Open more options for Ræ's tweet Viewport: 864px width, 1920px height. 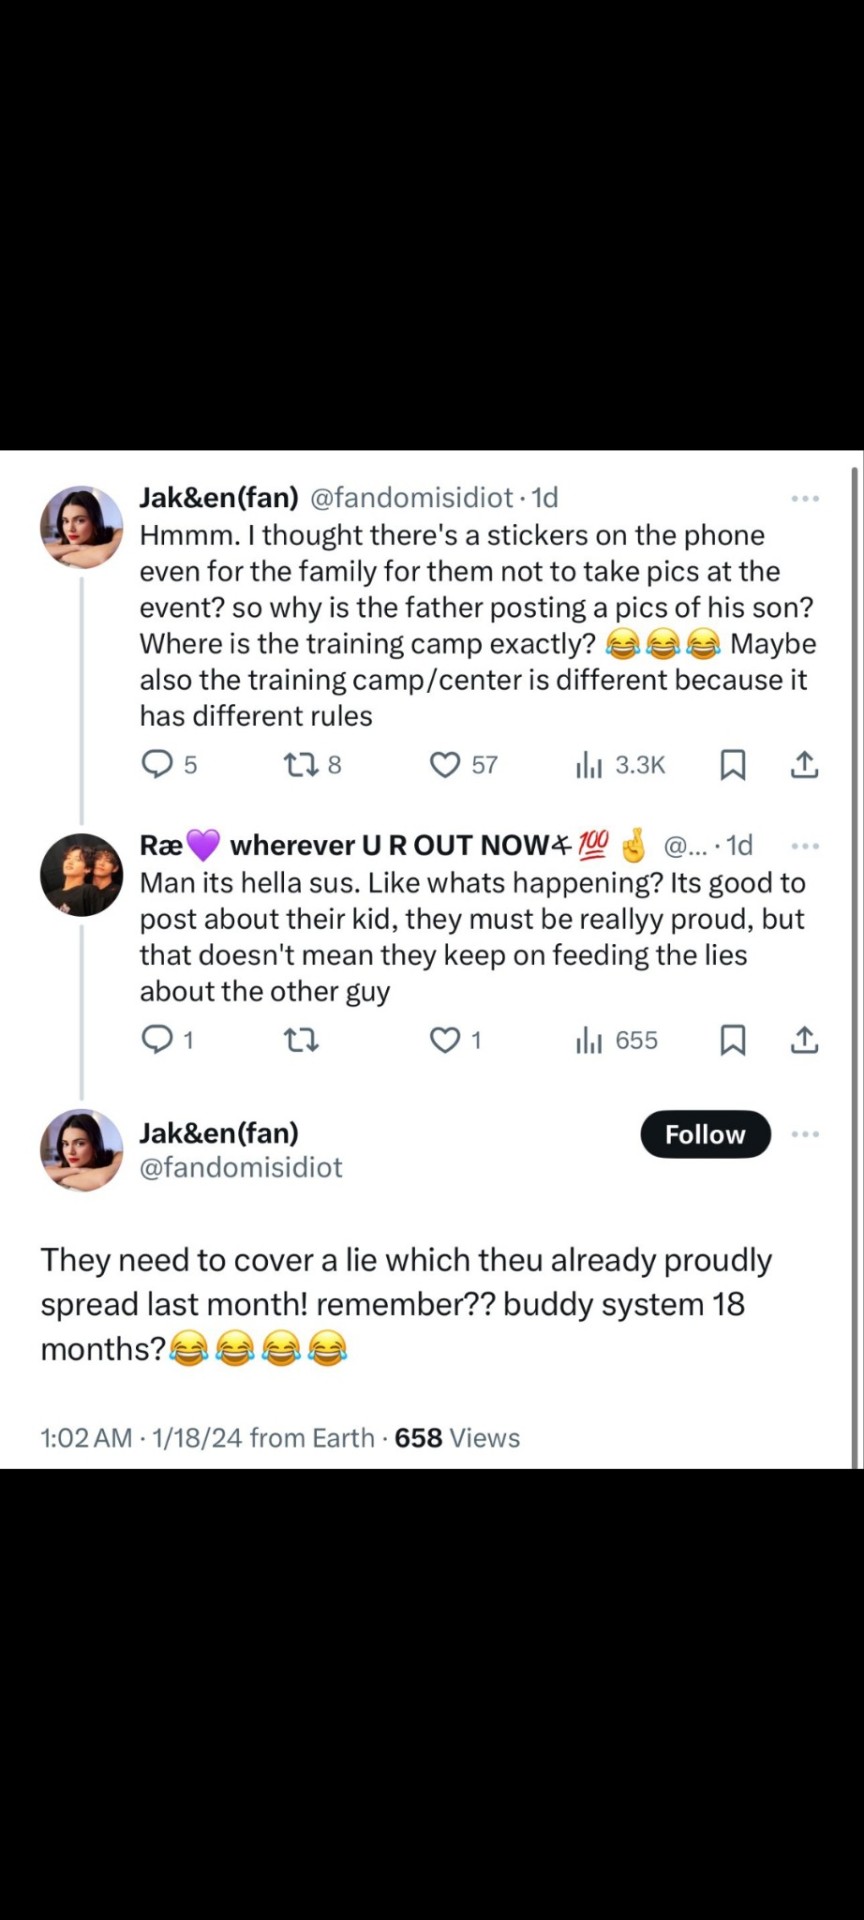coord(805,846)
